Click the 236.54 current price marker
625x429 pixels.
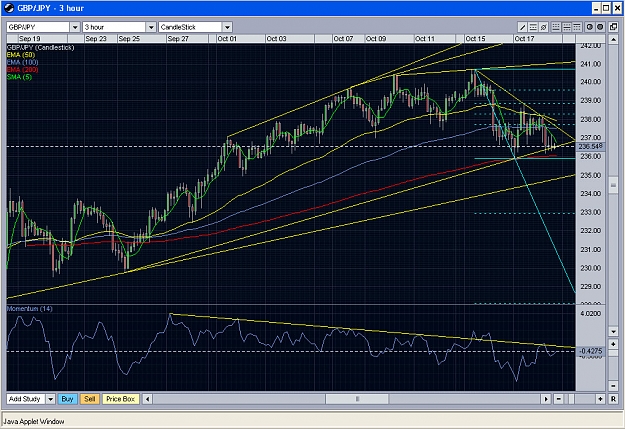pos(590,147)
